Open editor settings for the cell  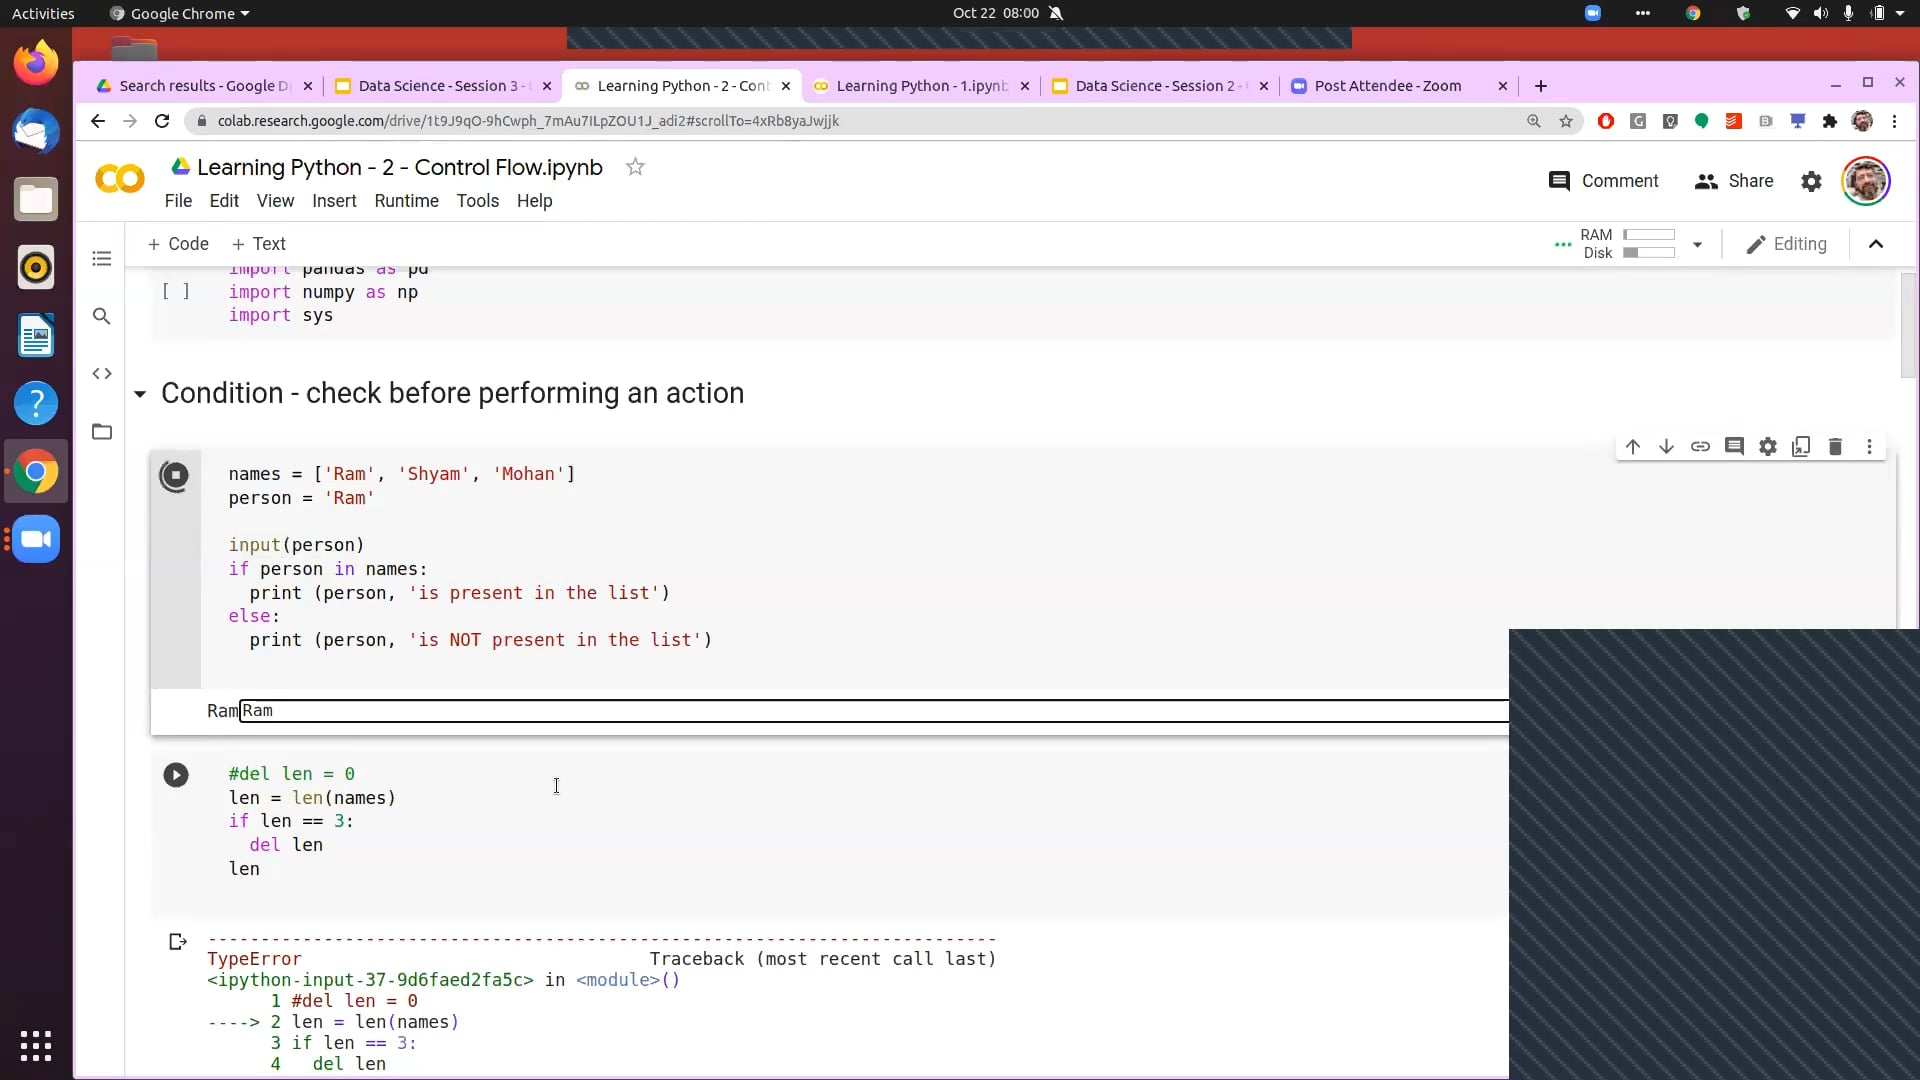[x=1768, y=447]
